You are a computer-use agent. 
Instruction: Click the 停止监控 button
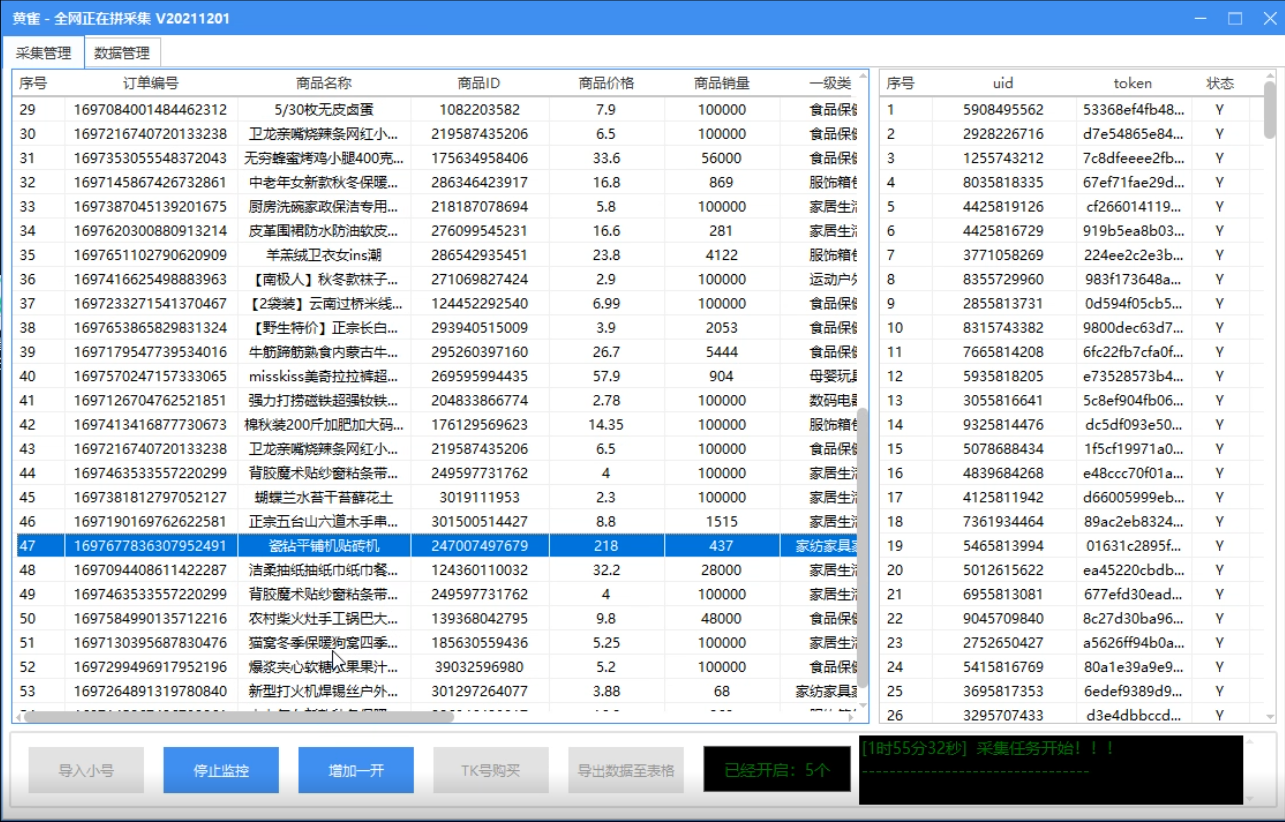[221, 770]
